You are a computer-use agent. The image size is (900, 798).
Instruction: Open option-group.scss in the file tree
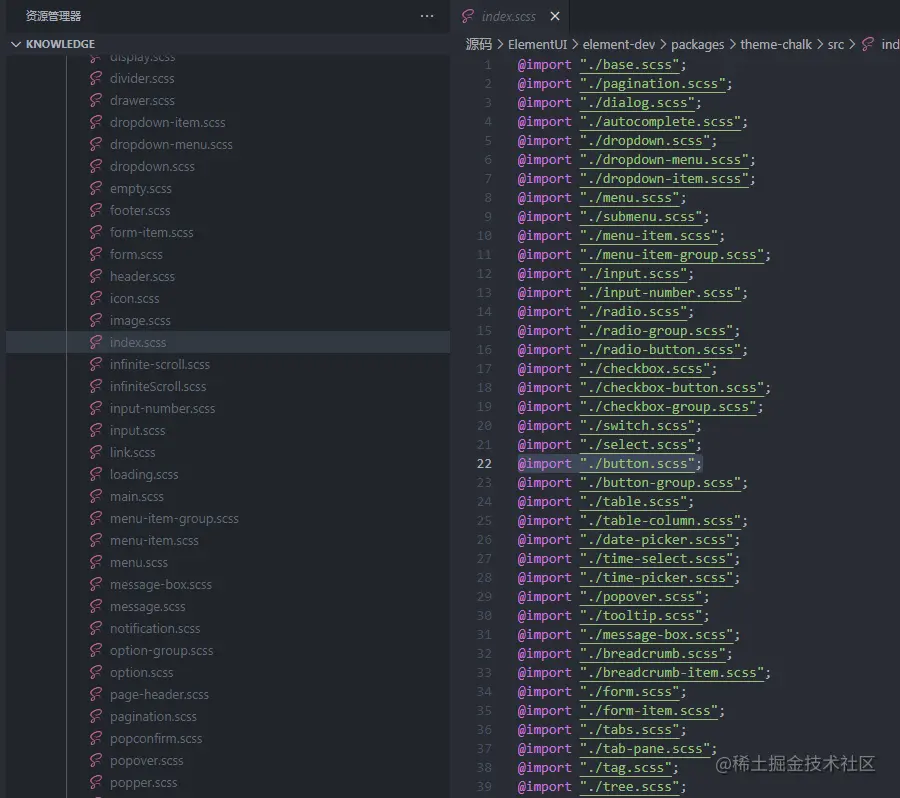161,650
